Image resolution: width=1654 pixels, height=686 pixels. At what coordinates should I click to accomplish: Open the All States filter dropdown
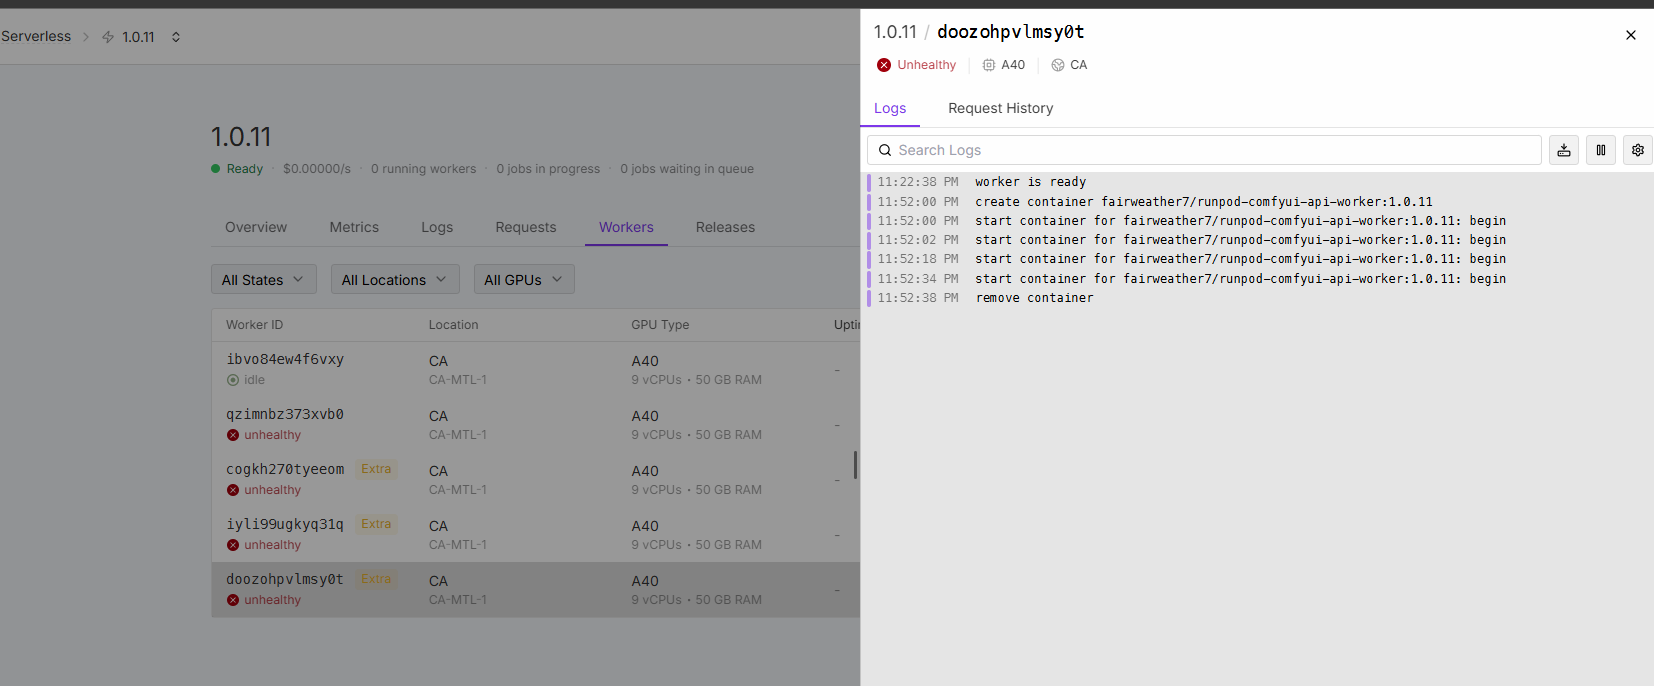[263, 280]
